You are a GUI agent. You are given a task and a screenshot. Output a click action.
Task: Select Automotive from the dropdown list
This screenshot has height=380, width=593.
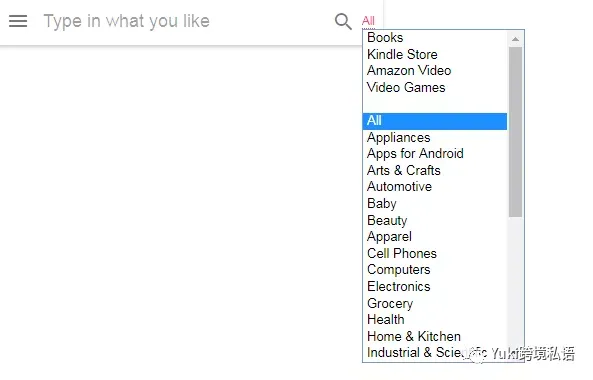[435, 187]
